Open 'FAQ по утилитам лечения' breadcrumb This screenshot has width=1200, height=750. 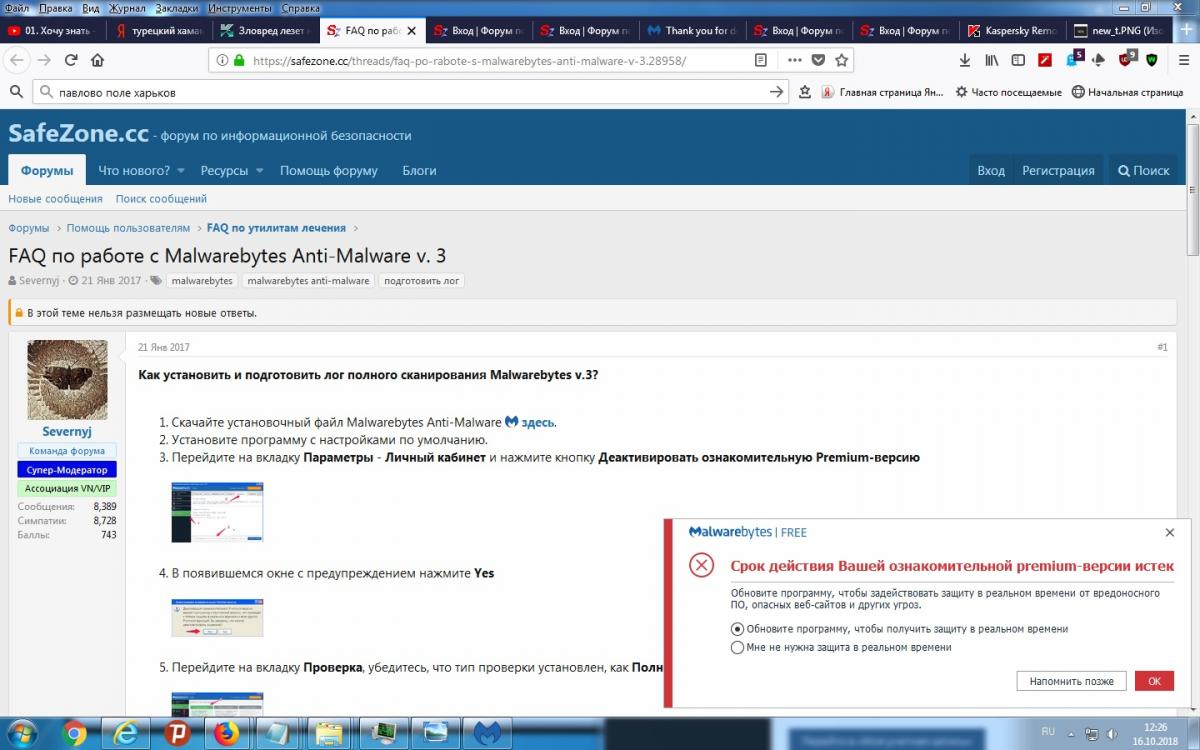point(276,228)
